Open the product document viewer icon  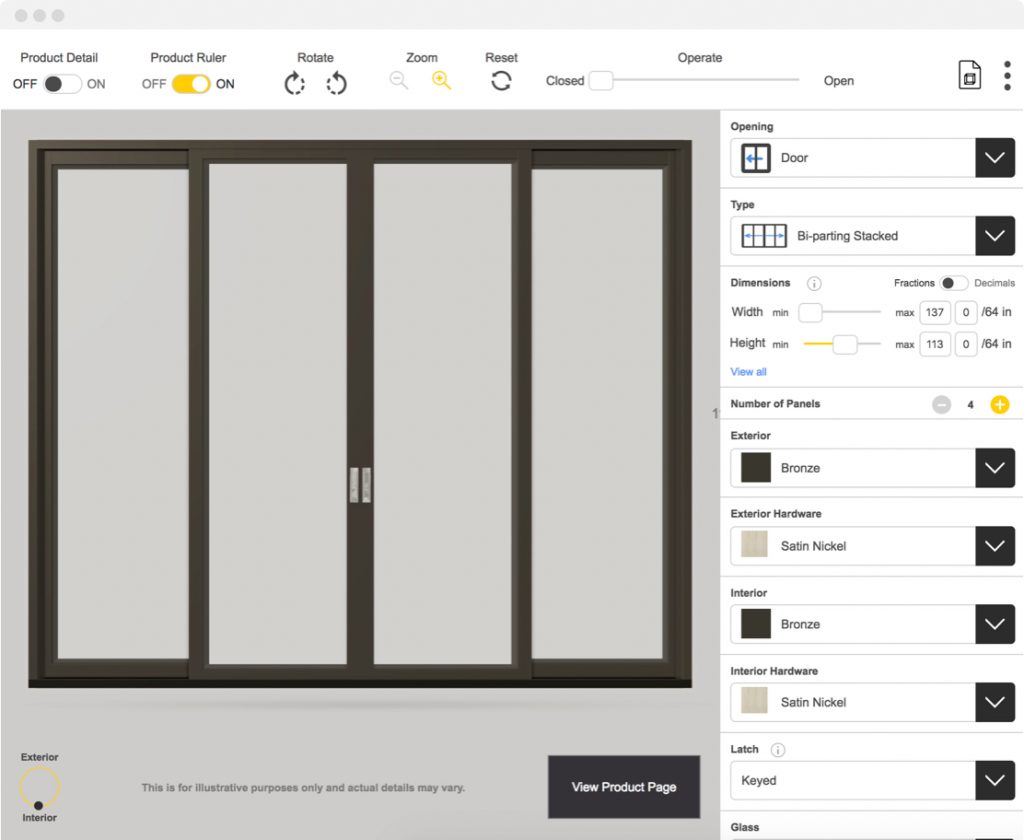pos(969,74)
